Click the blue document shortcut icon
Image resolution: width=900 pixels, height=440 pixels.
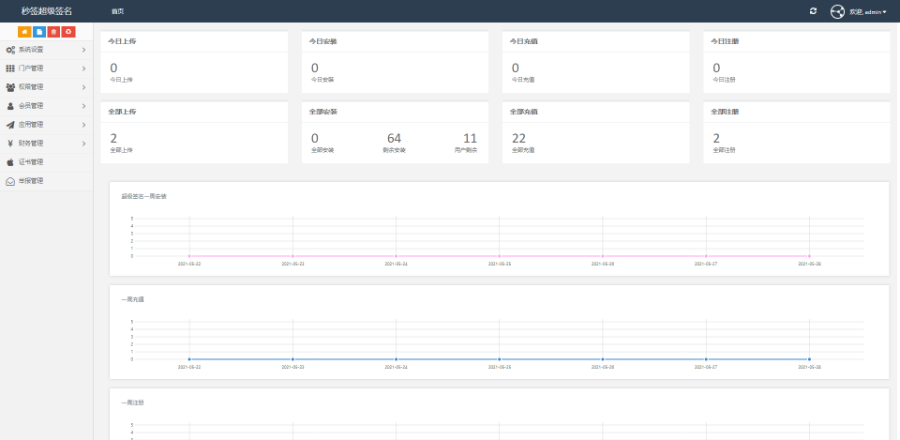tap(39, 33)
